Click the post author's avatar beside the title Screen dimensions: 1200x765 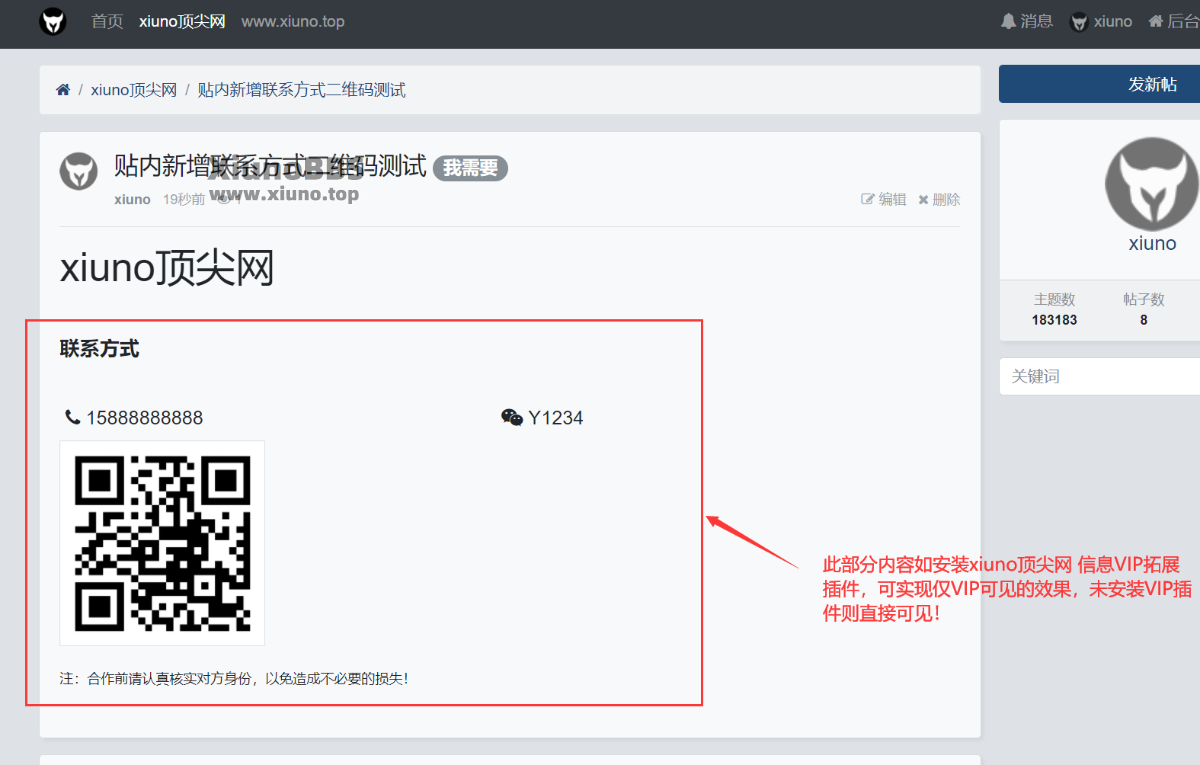79,172
